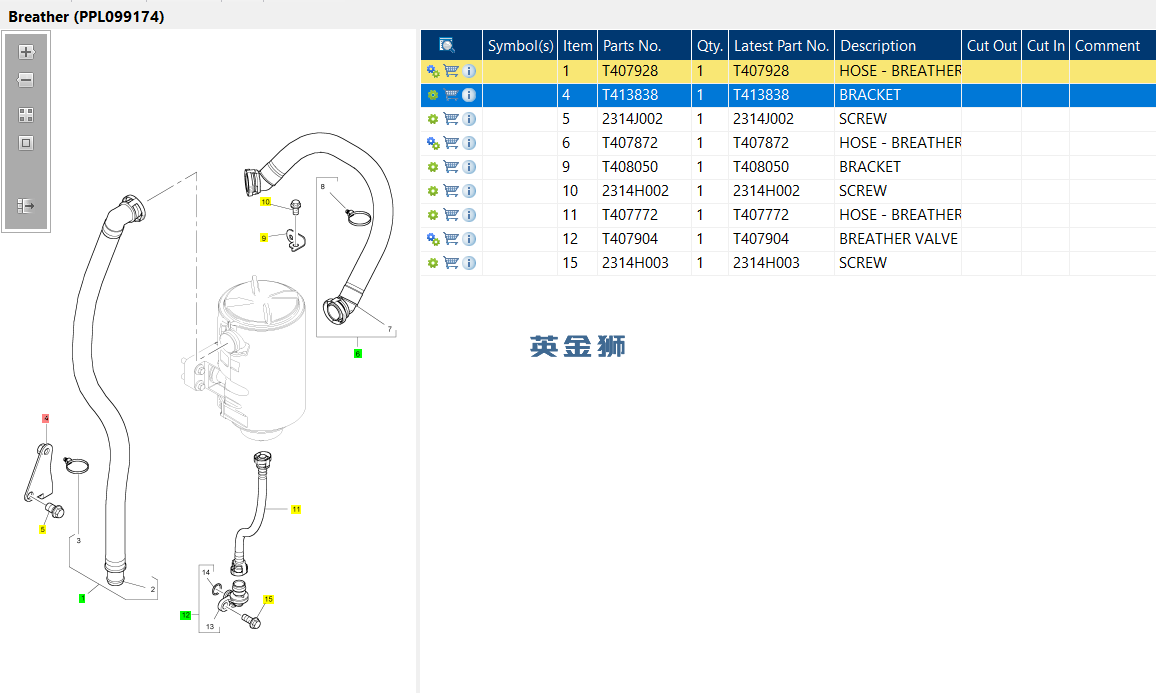Click gear icon for T413838 bracket

pos(433,95)
